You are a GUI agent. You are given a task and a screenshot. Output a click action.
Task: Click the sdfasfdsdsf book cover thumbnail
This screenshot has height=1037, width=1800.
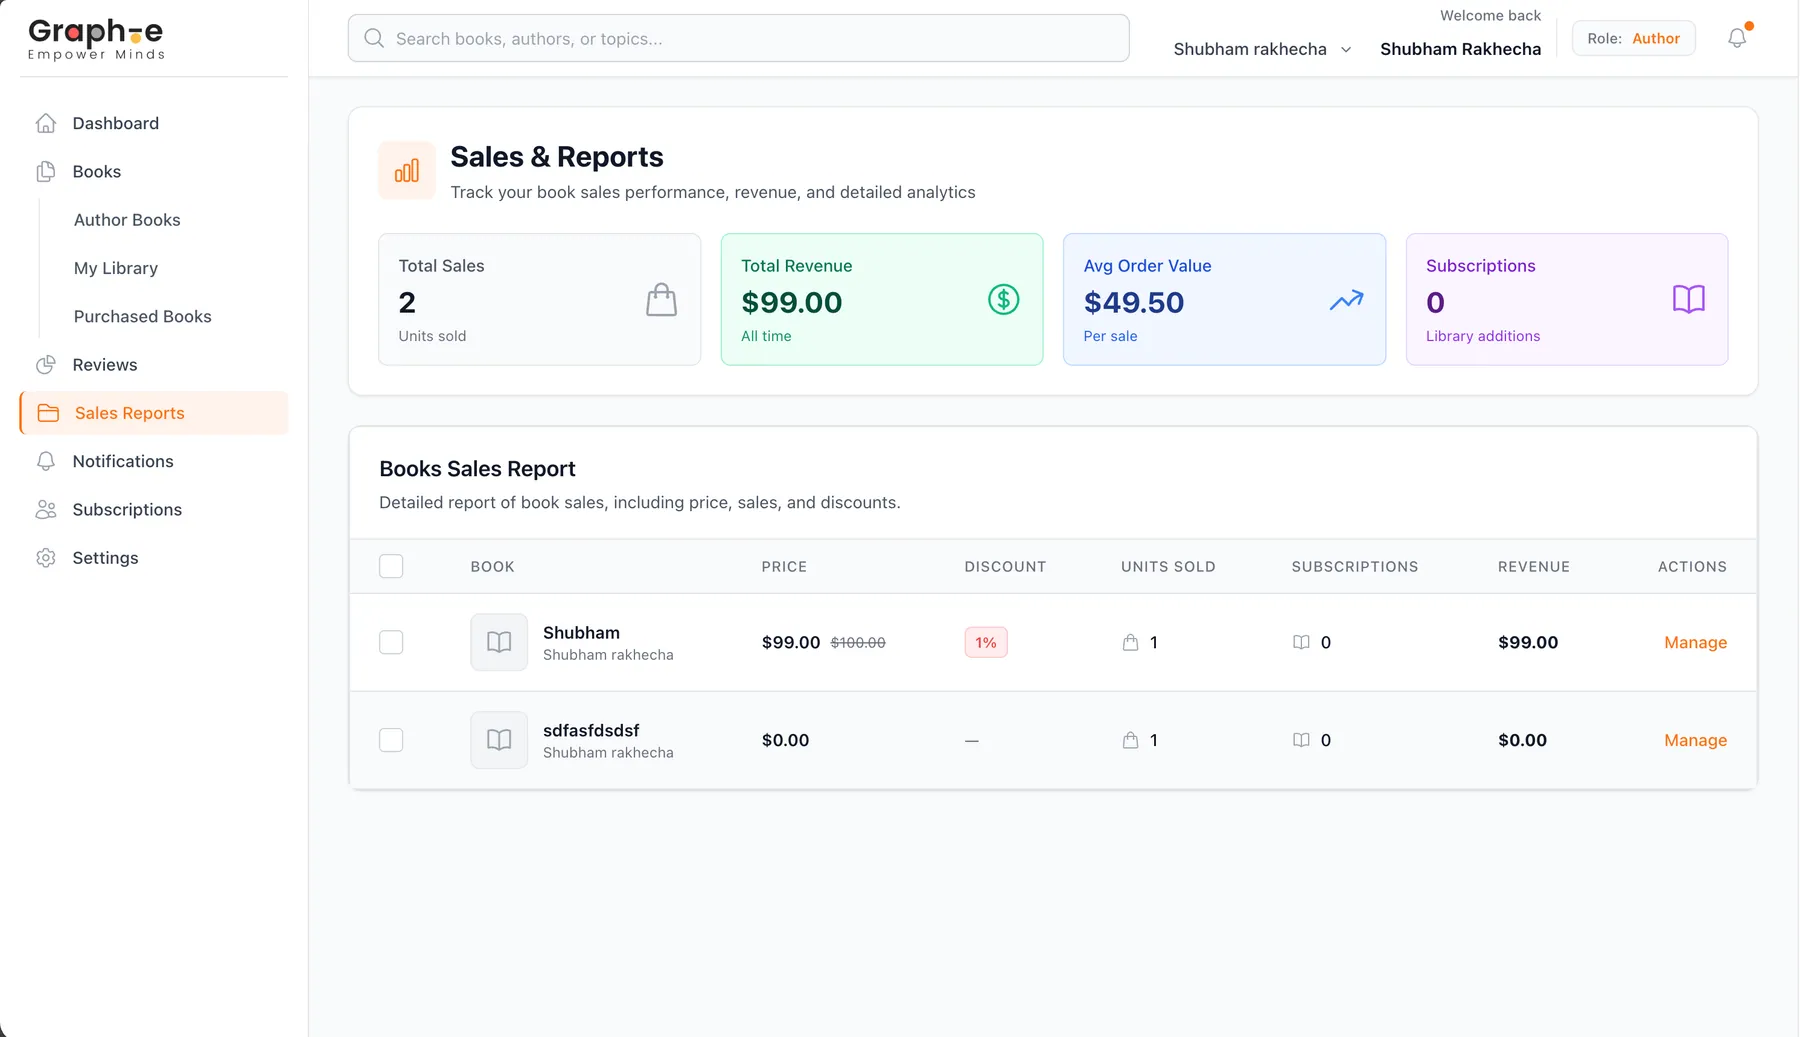coord(499,740)
